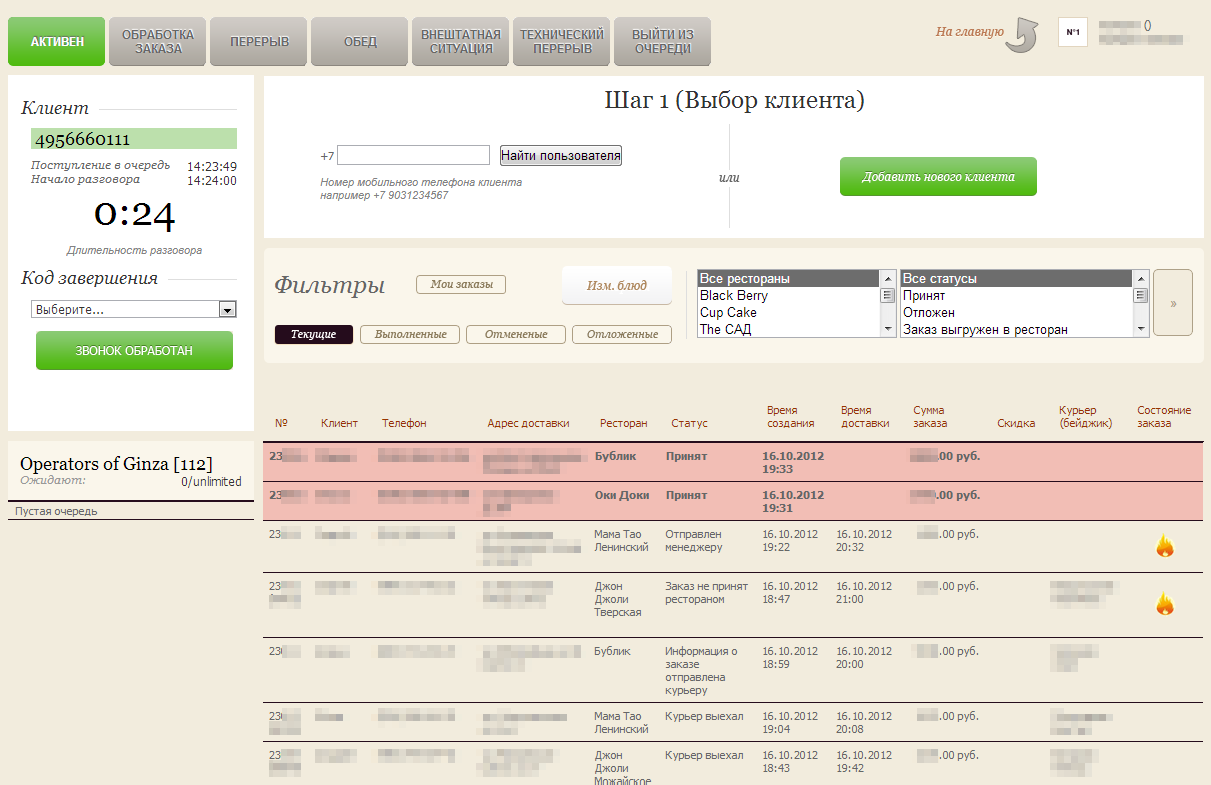Show Текущие orders tab
1211x785 pixels.
pyautogui.click(x=314, y=334)
